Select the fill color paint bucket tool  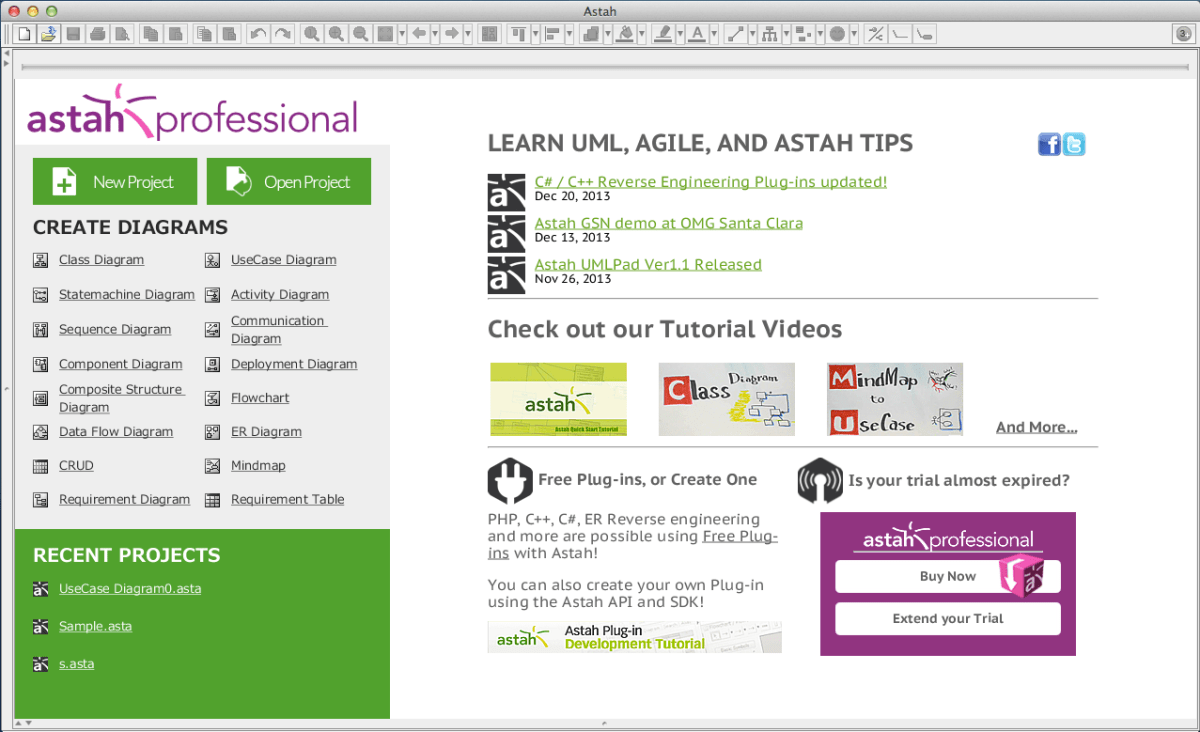pyautogui.click(x=624, y=33)
